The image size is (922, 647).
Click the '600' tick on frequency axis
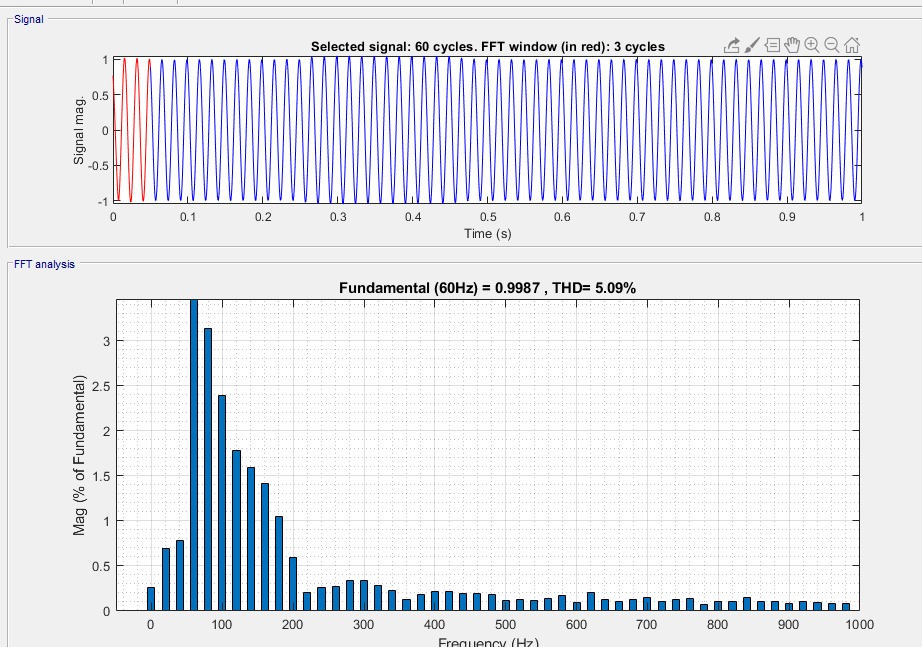coord(576,625)
